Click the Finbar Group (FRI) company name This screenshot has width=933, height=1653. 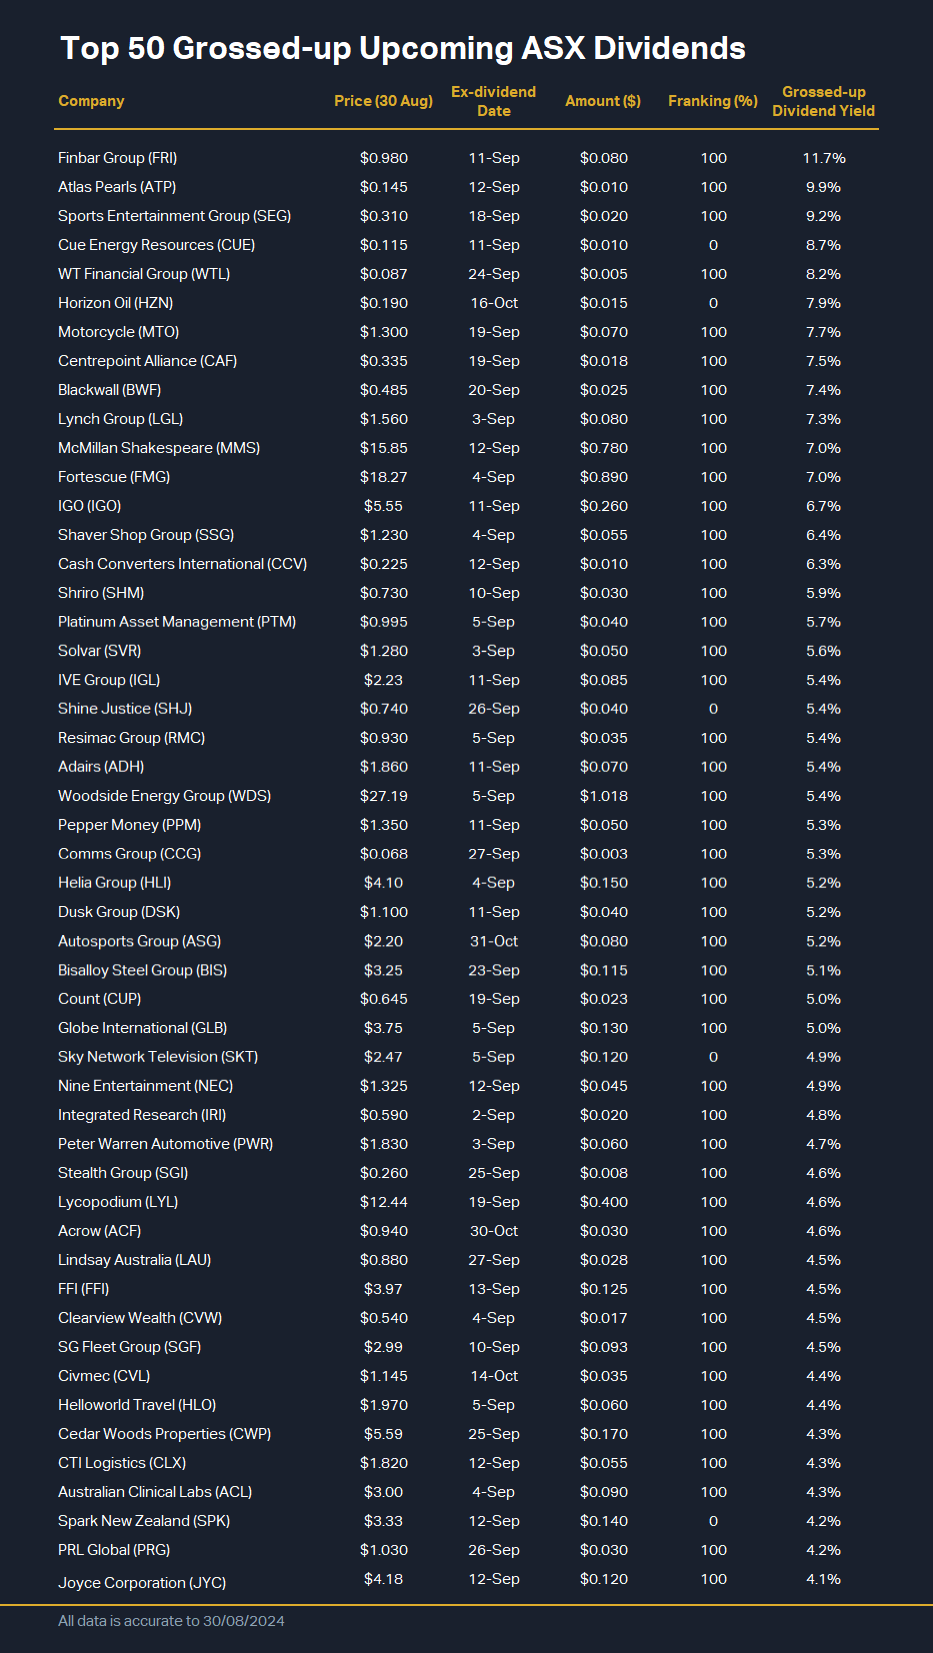(117, 158)
